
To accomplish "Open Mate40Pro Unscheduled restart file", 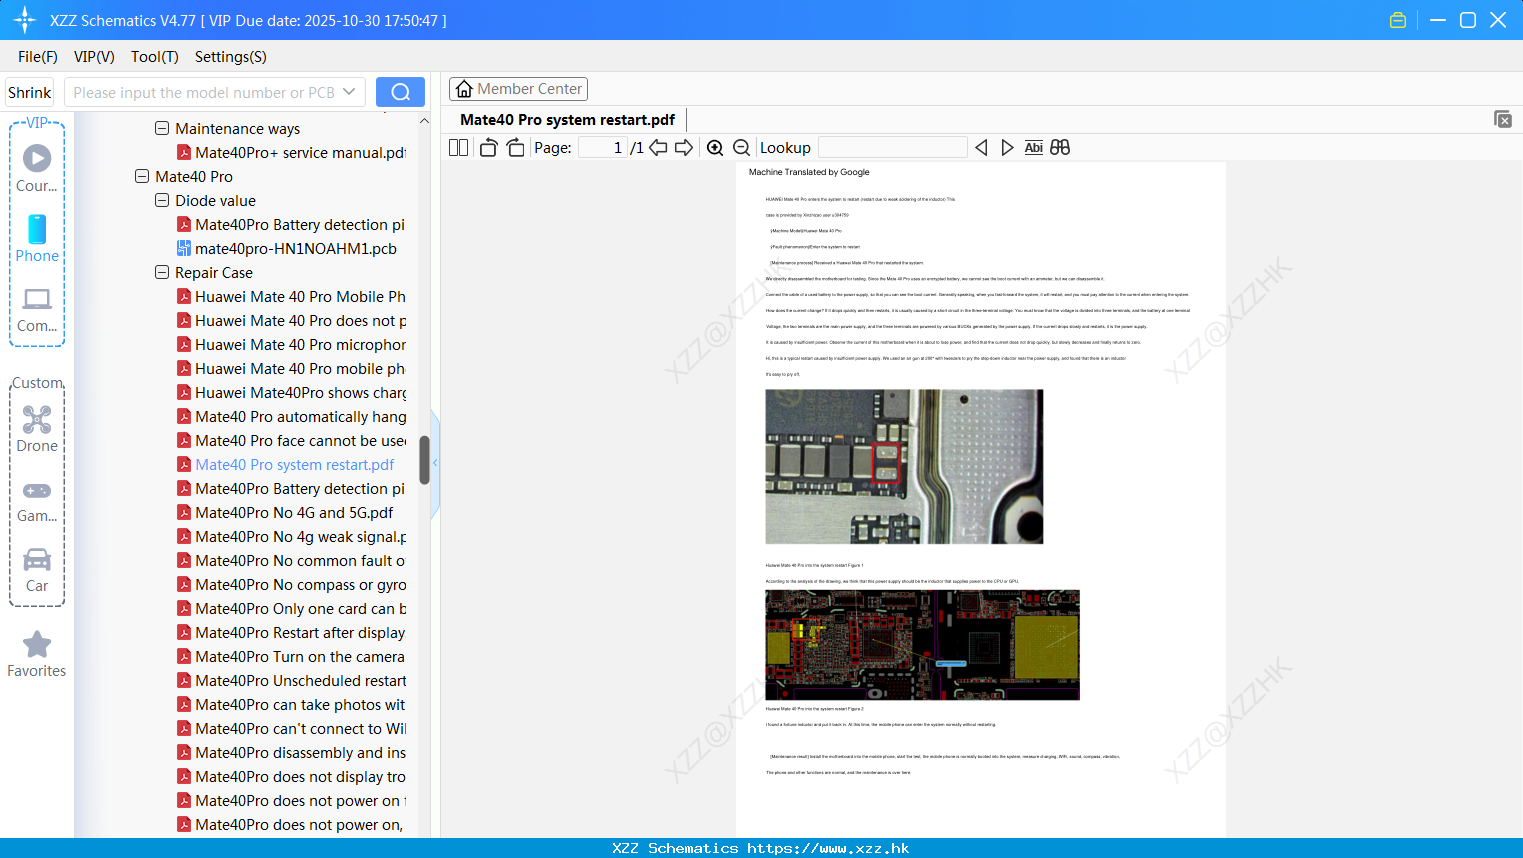I will pos(292,680).
